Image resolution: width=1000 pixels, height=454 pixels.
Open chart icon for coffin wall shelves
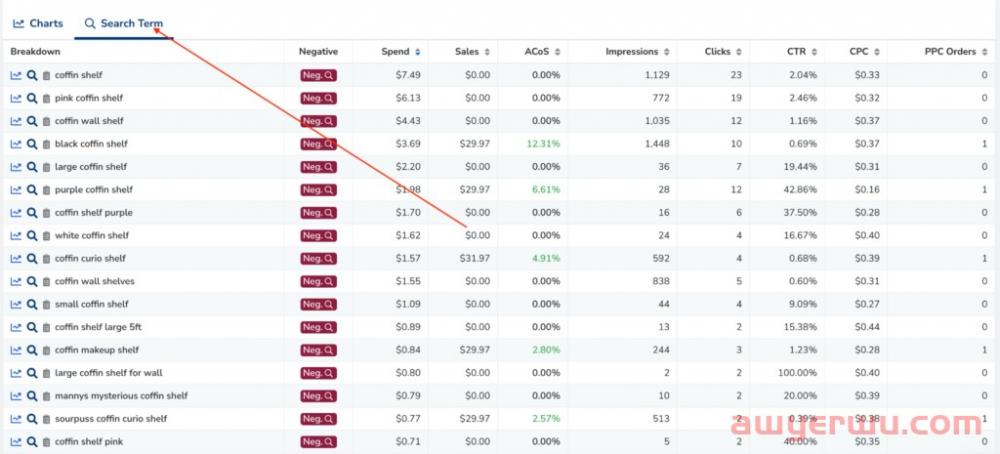tap(16, 281)
